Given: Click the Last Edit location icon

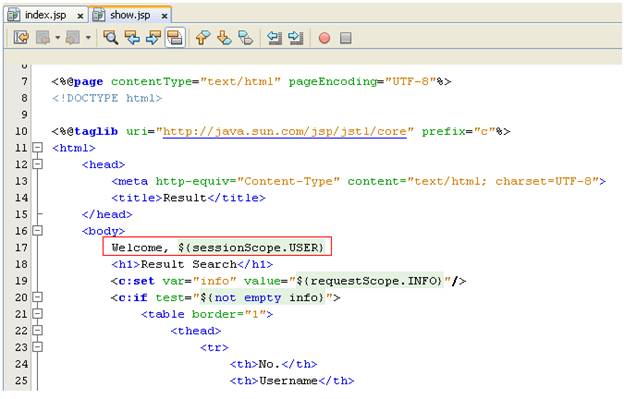Looking at the screenshot, I should [x=21, y=38].
